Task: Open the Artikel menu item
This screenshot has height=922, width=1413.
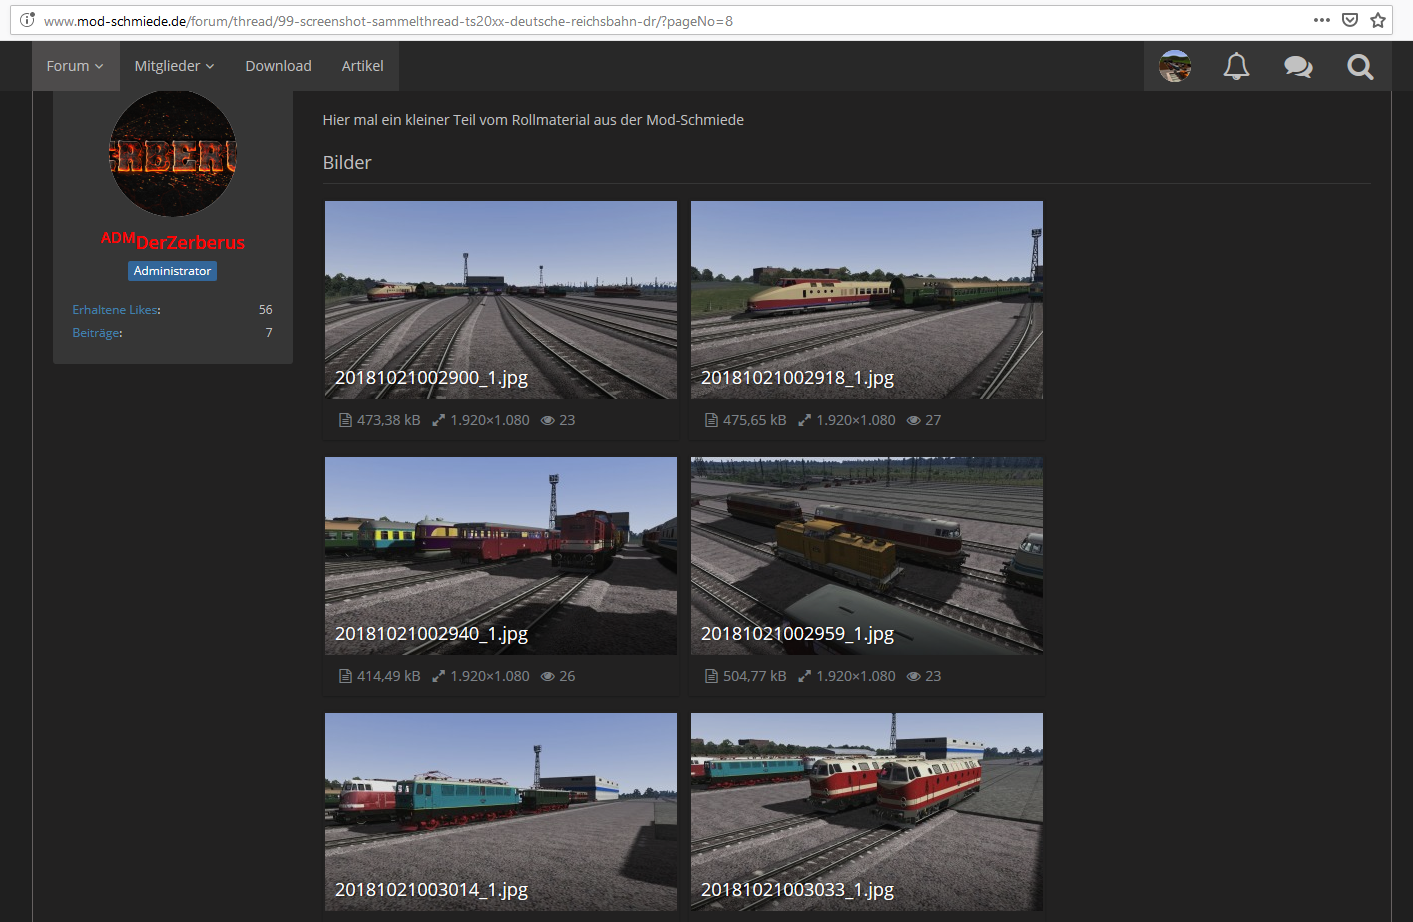Action: point(362,66)
